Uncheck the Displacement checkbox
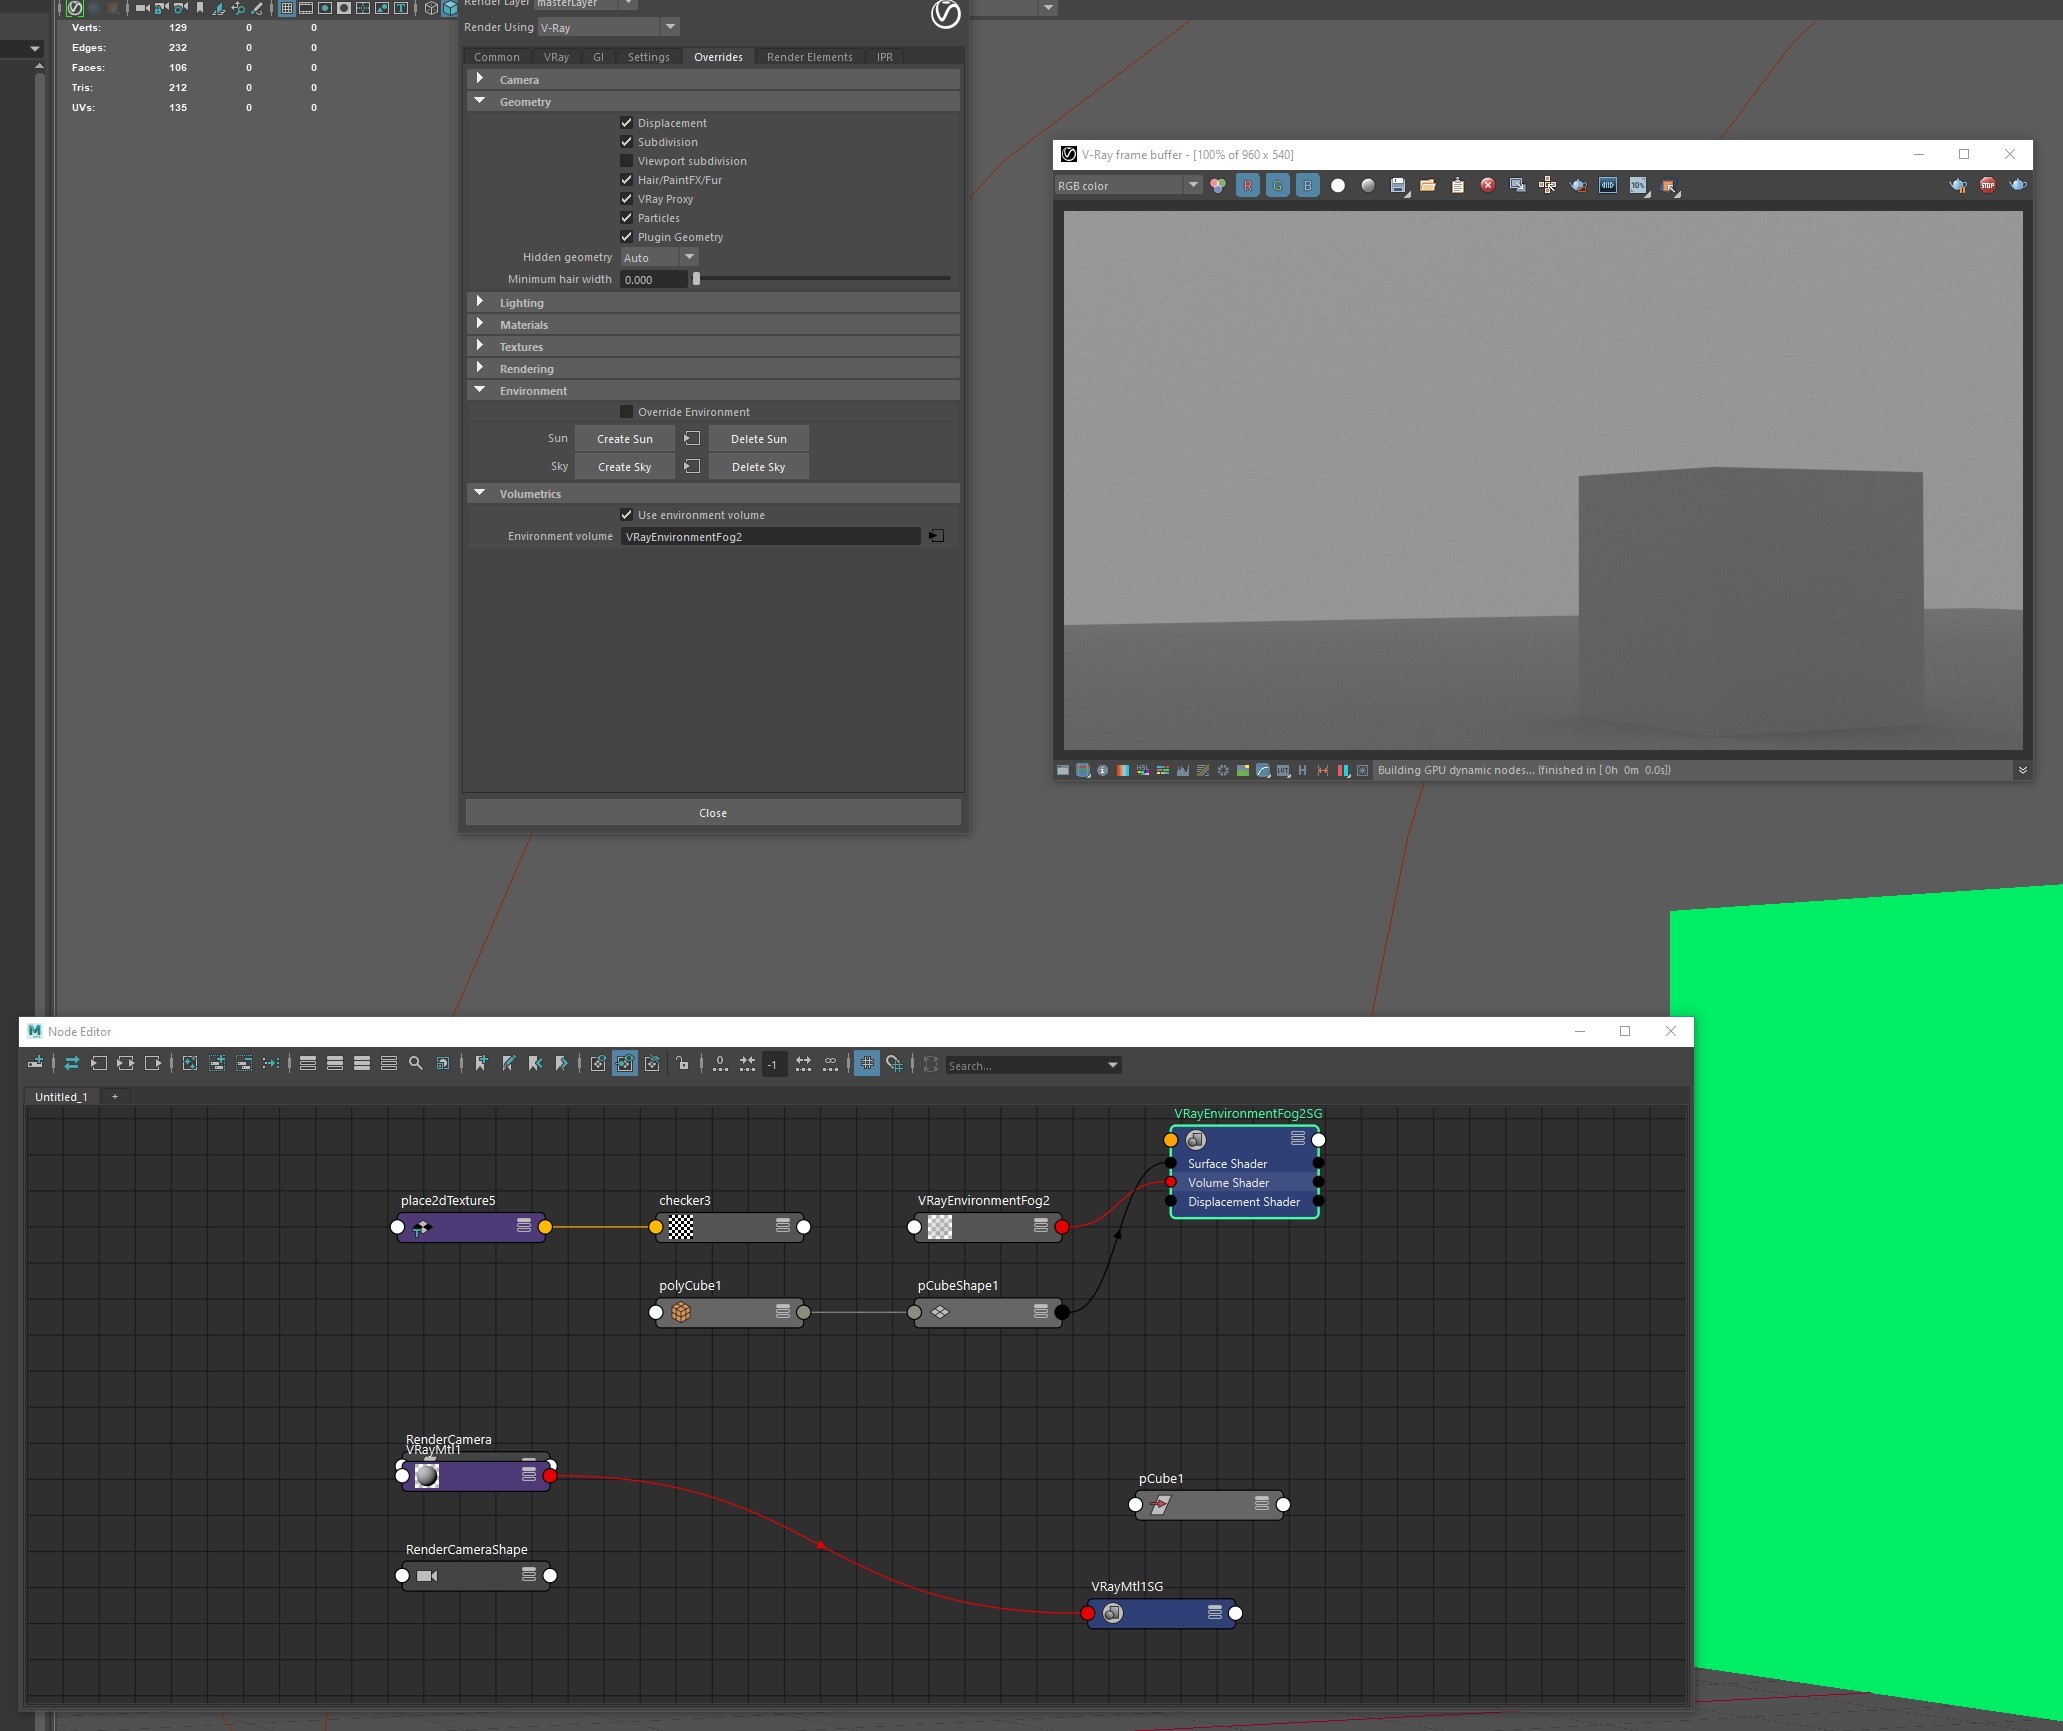This screenshot has width=2063, height=1731. click(626, 122)
